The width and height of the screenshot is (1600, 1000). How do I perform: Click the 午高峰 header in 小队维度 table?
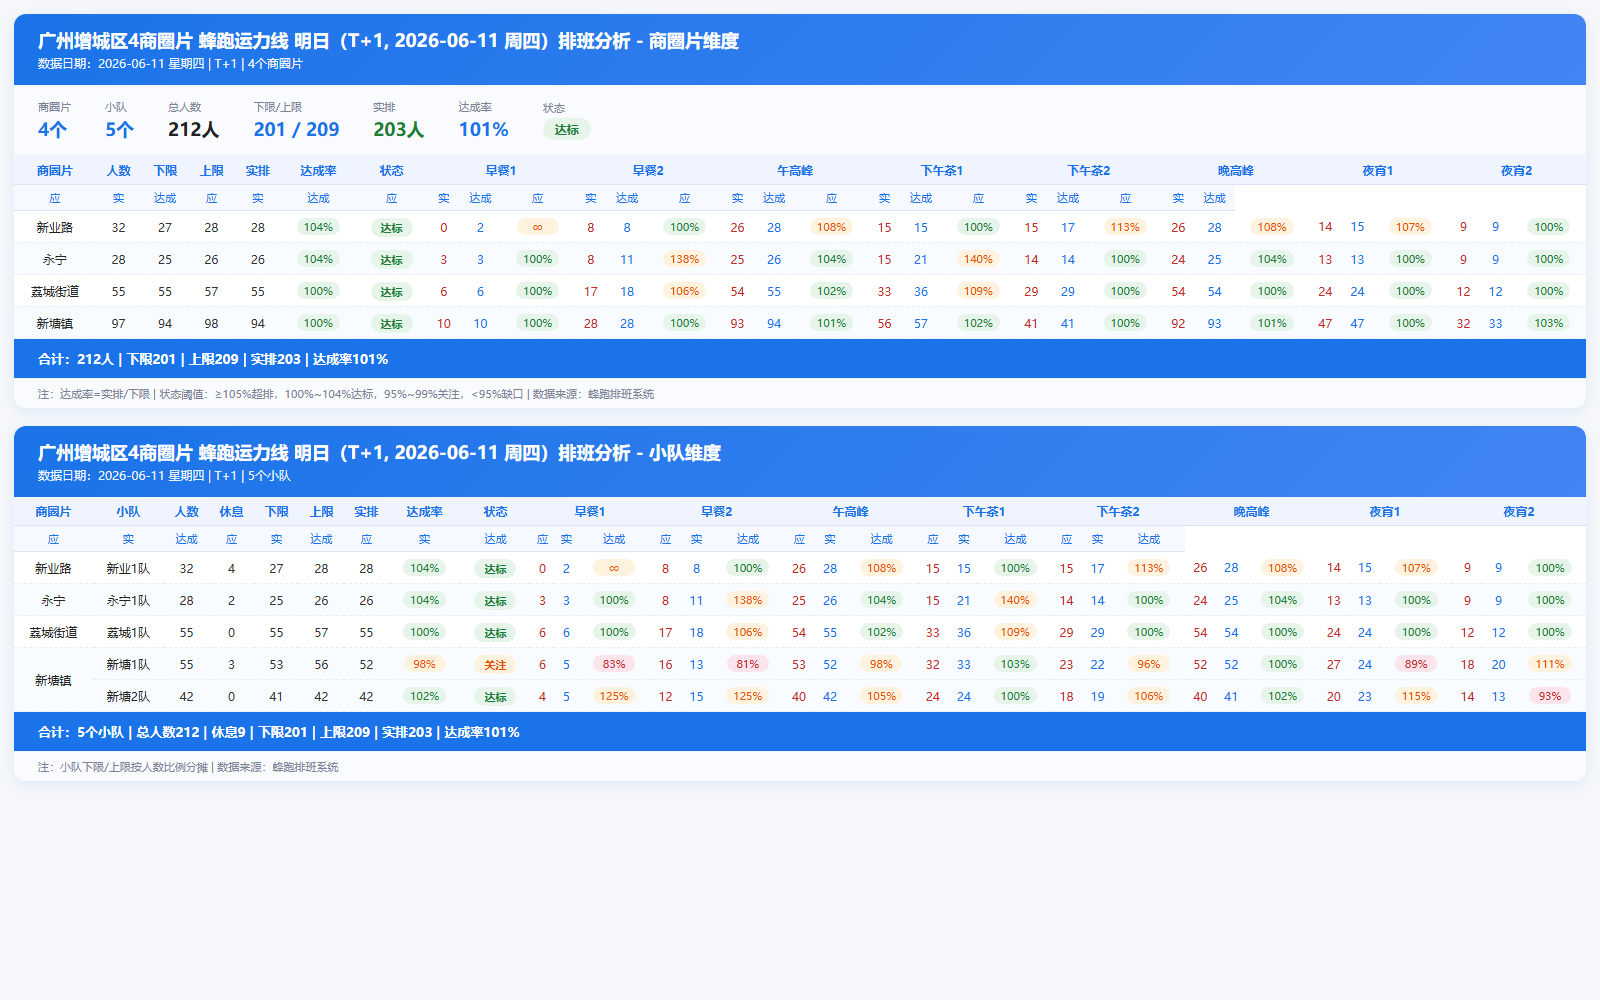click(851, 512)
